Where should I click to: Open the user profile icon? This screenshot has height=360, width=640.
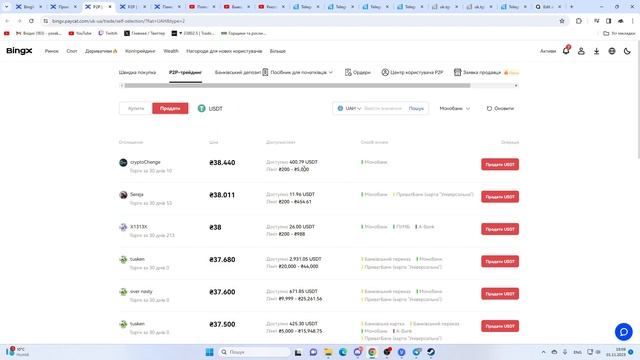(581, 51)
